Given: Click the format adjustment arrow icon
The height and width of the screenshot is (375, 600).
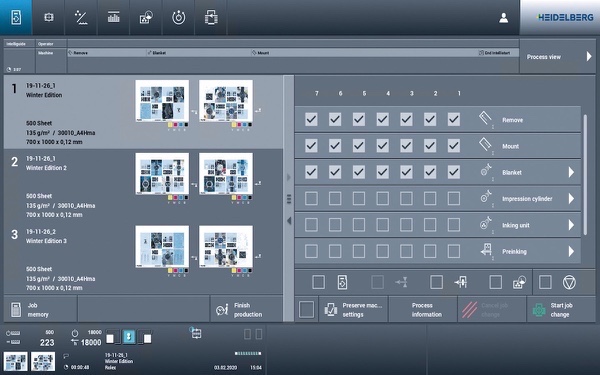Looking at the screenshot, I should (401, 282).
